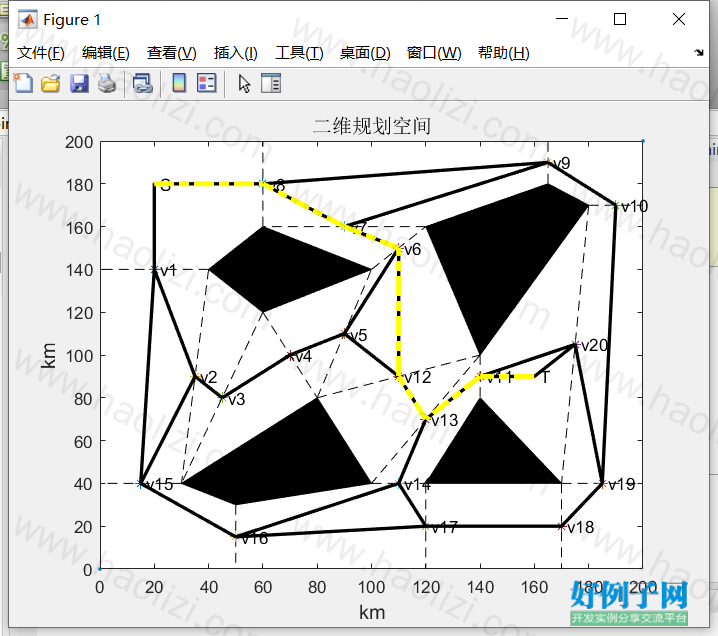This screenshot has width=718, height=636.
Task: Click node label v17
Action: pyautogui.click(x=444, y=527)
